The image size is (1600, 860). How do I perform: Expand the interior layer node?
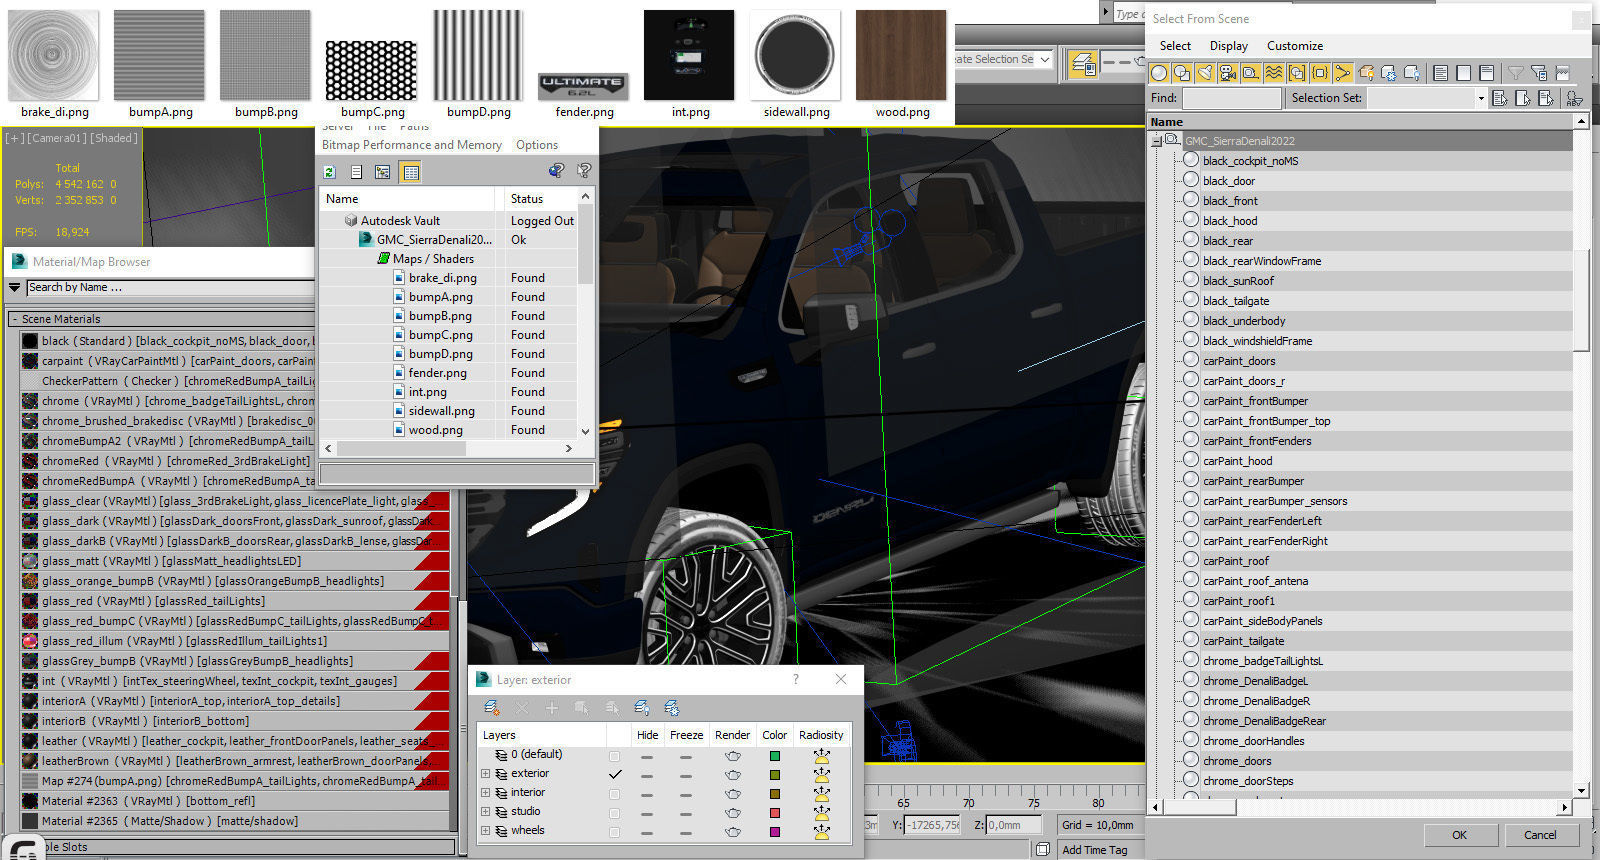coord(486,793)
